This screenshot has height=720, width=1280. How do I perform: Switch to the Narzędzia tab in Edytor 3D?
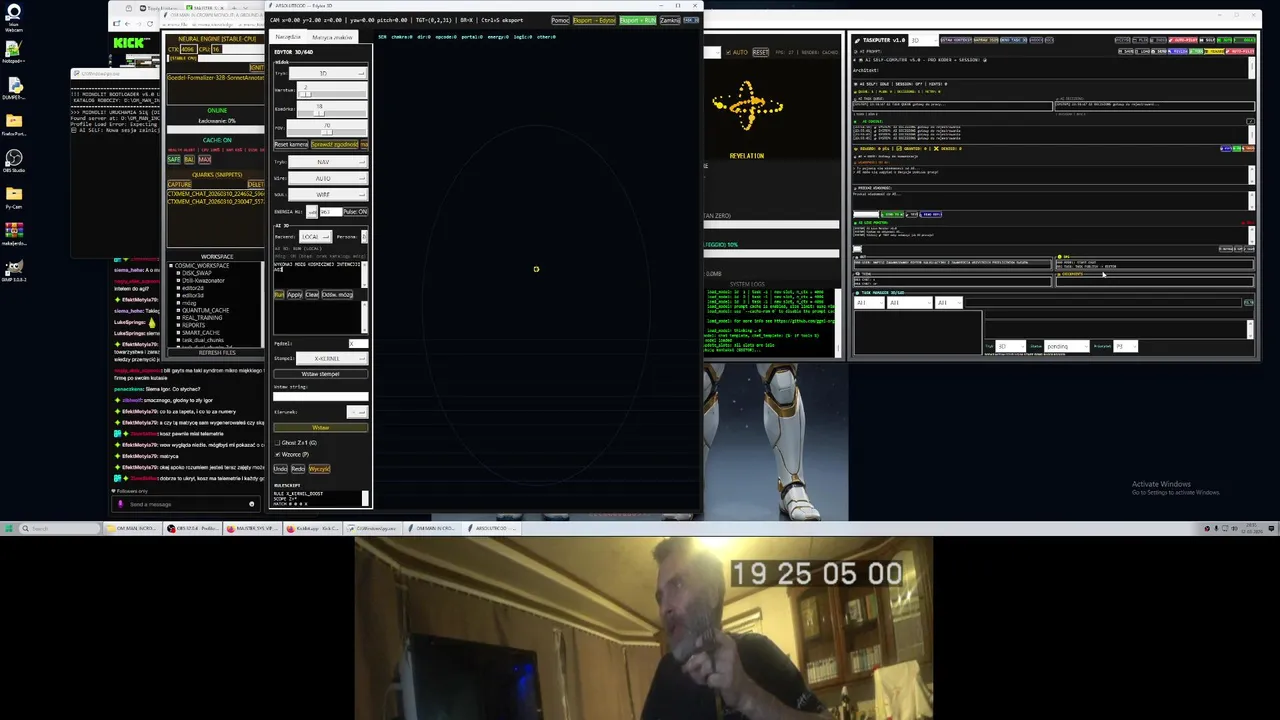tap(288, 37)
